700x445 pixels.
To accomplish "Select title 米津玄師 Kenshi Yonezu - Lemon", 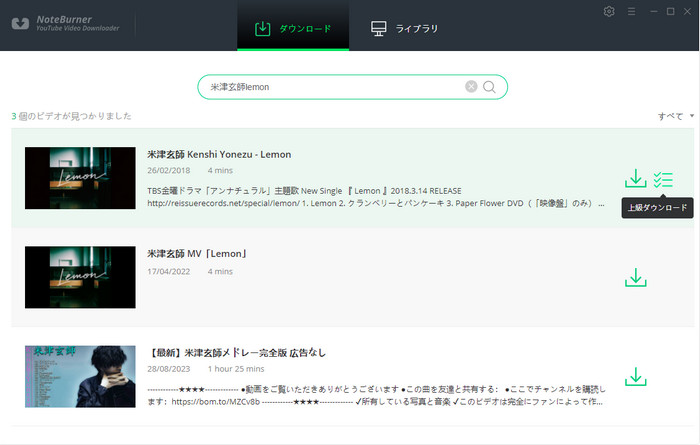I will (219, 154).
